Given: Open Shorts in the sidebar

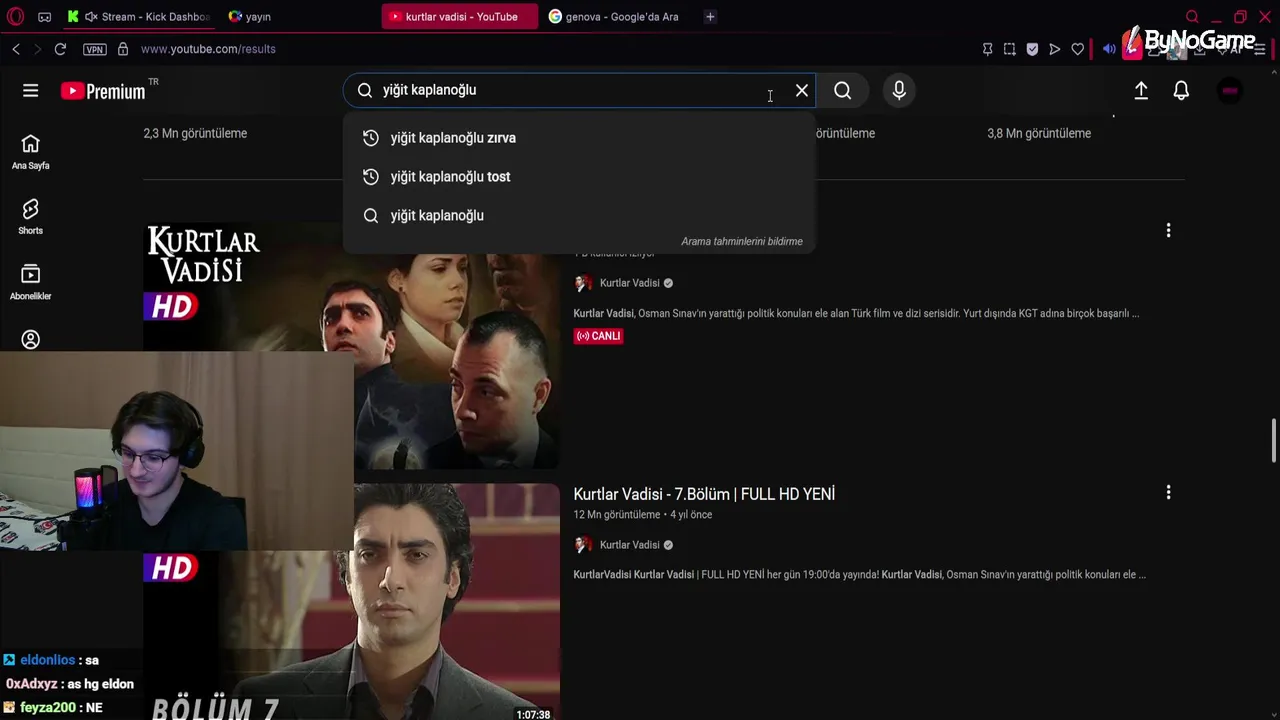Looking at the screenshot, I should (31, 217).
